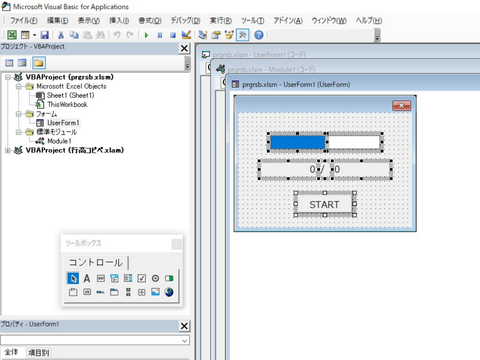The height and width of the screenshot is (360, 480).
Task: Select the OptionButton control in toolbox
Action: tap(155, 278)
